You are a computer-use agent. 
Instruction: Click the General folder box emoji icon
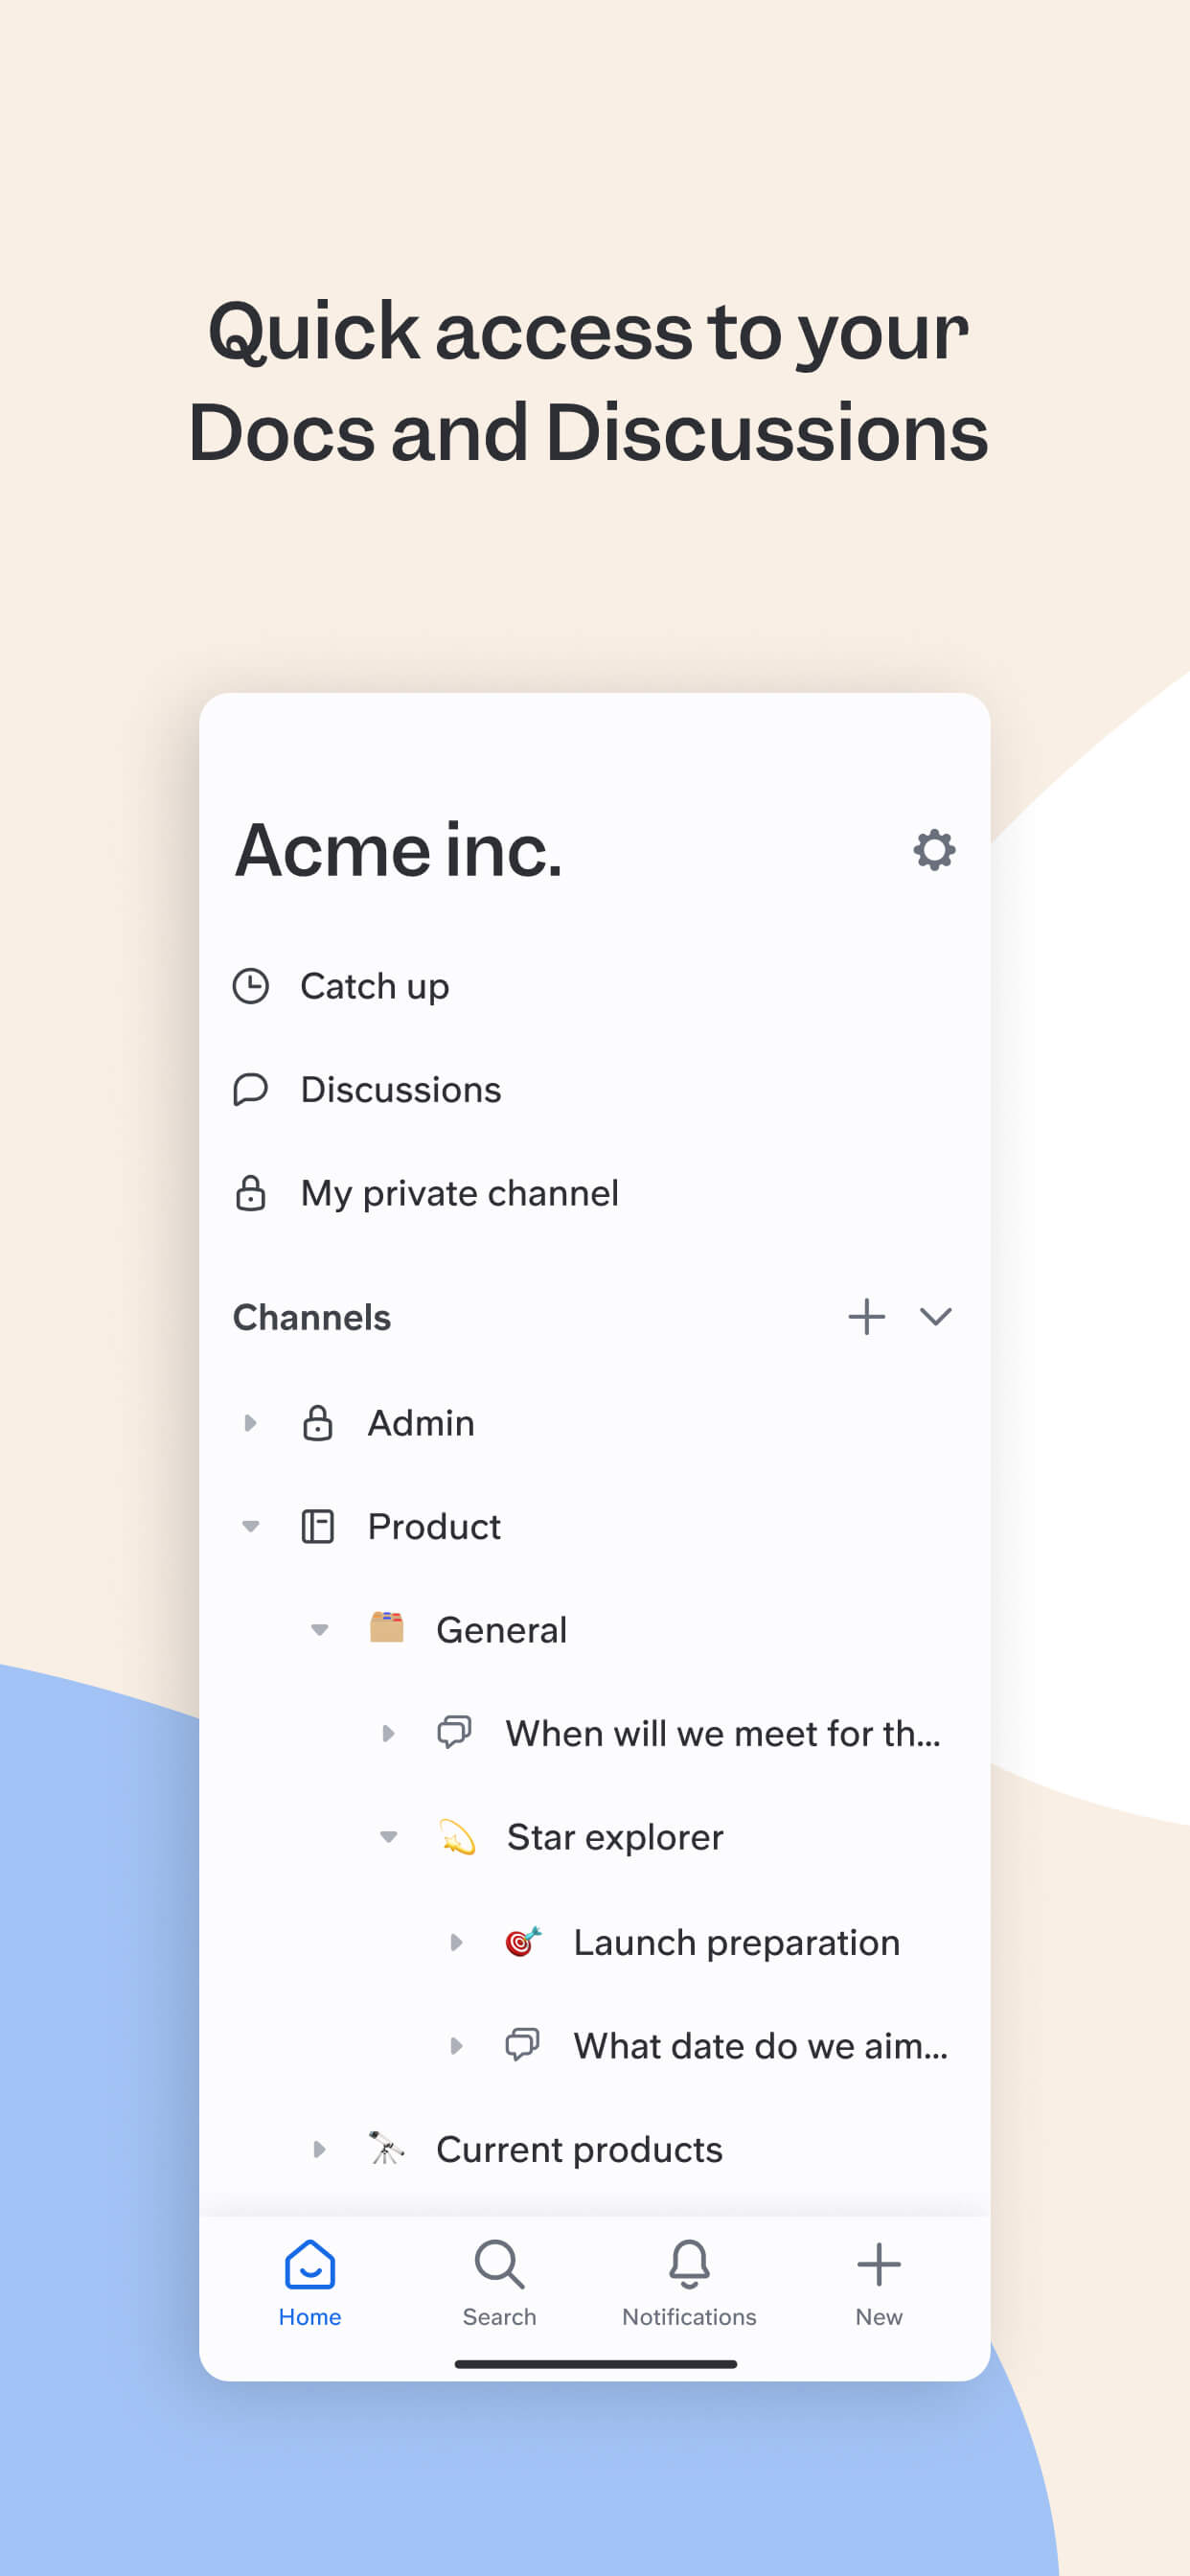(x=386, y=1628)
